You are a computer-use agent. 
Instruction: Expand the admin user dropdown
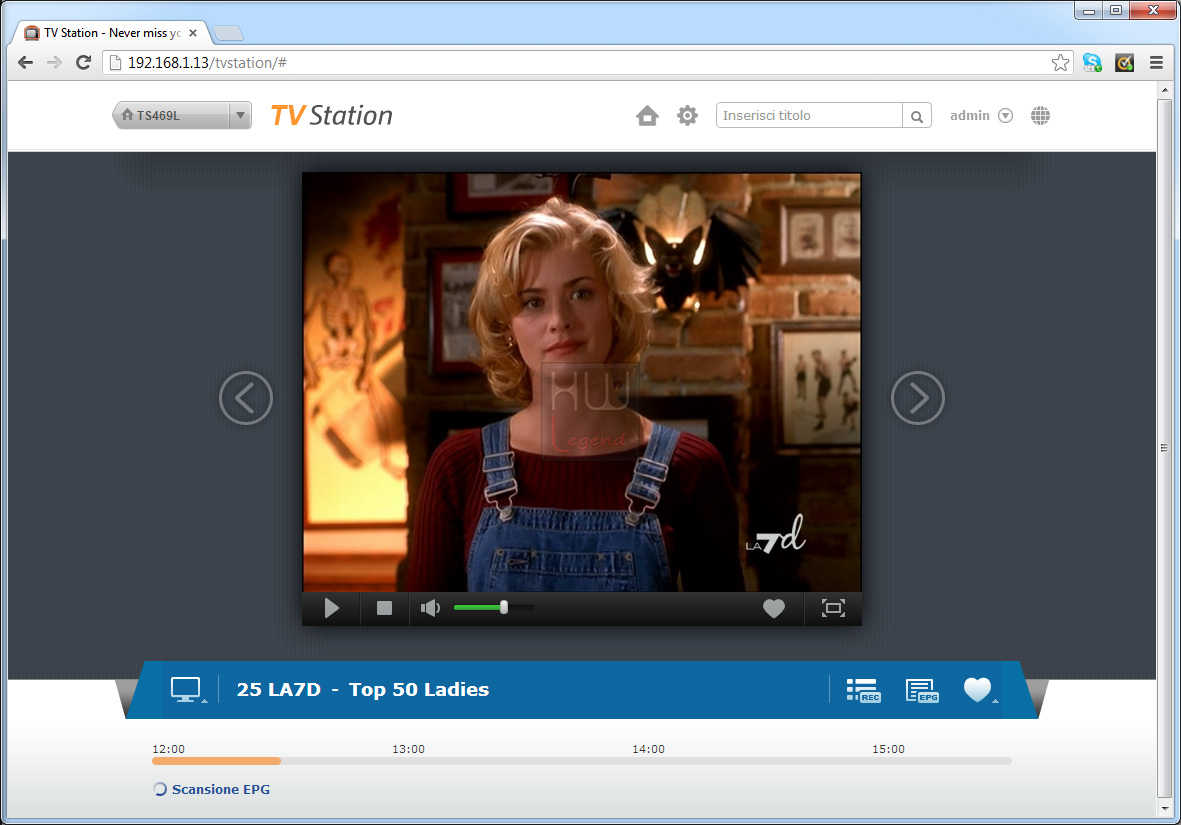coord(1005,115)
